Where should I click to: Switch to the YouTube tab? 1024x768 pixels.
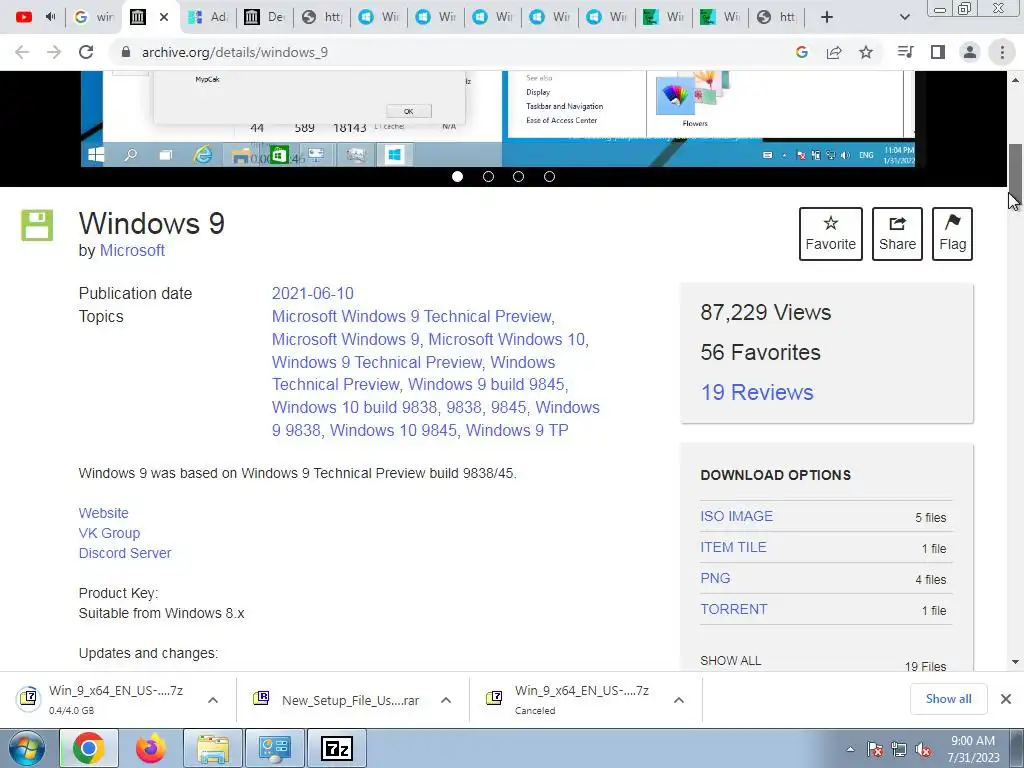pos(24,17)
